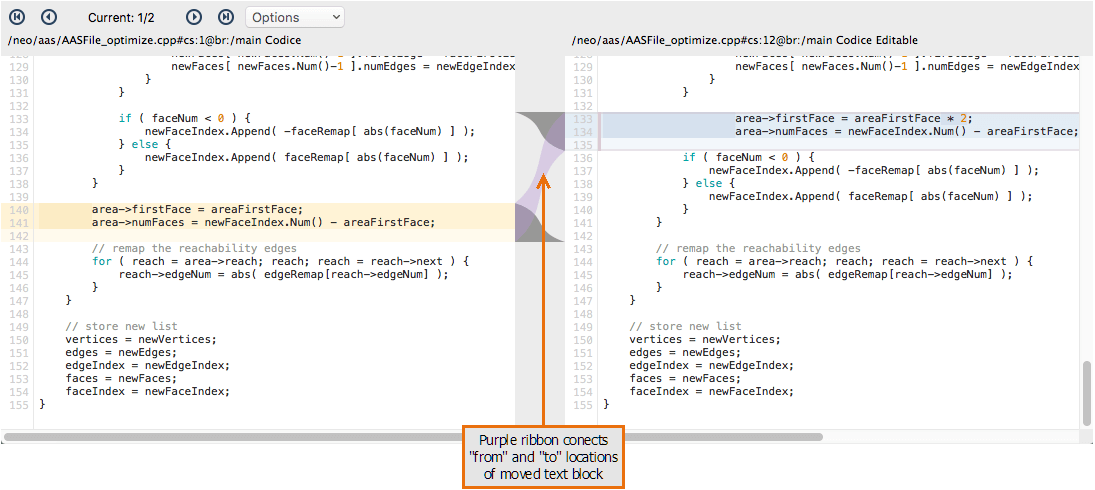The image size is (1095, 490).
Task: Click right line 129 numEdges assignment
Action: 907,66
